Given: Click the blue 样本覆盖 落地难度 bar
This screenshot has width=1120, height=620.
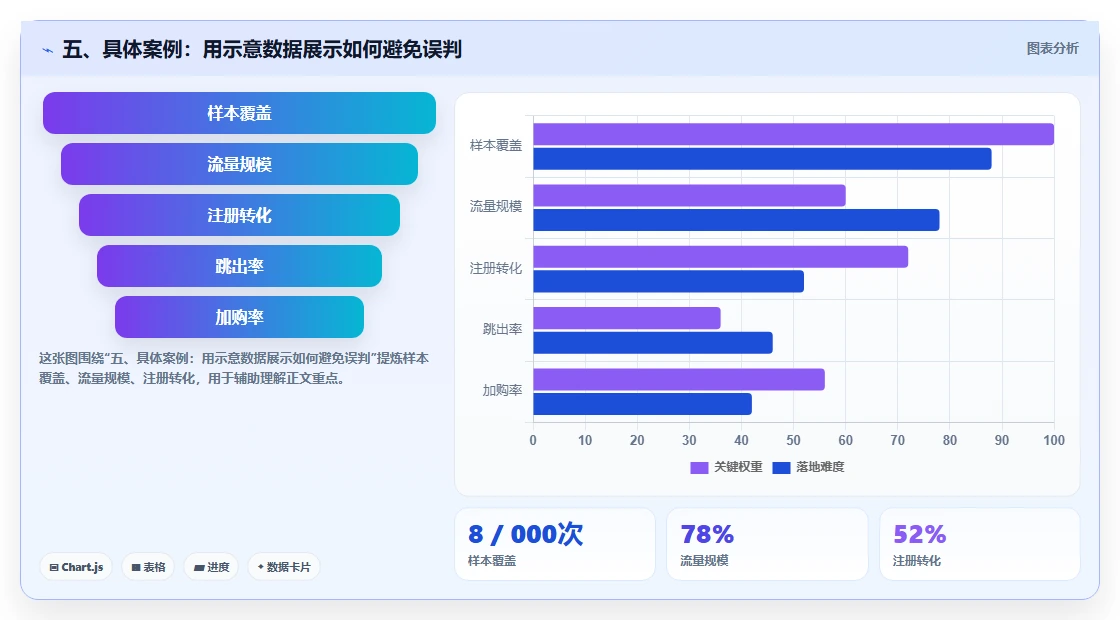Looking at the screenshot, I should pos(762,159).
